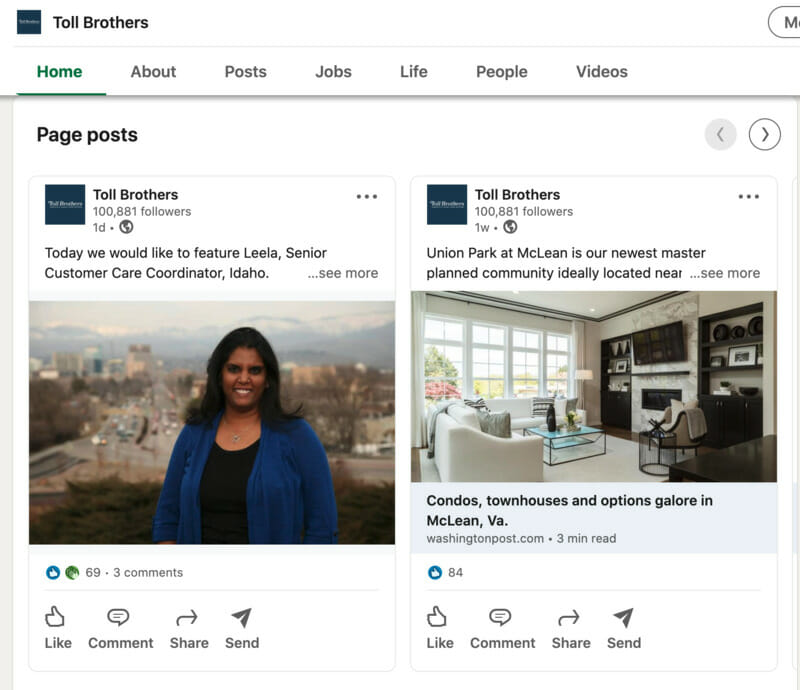
Task: Click the like reaction icon beside 69
Action: tap(53, 573)
